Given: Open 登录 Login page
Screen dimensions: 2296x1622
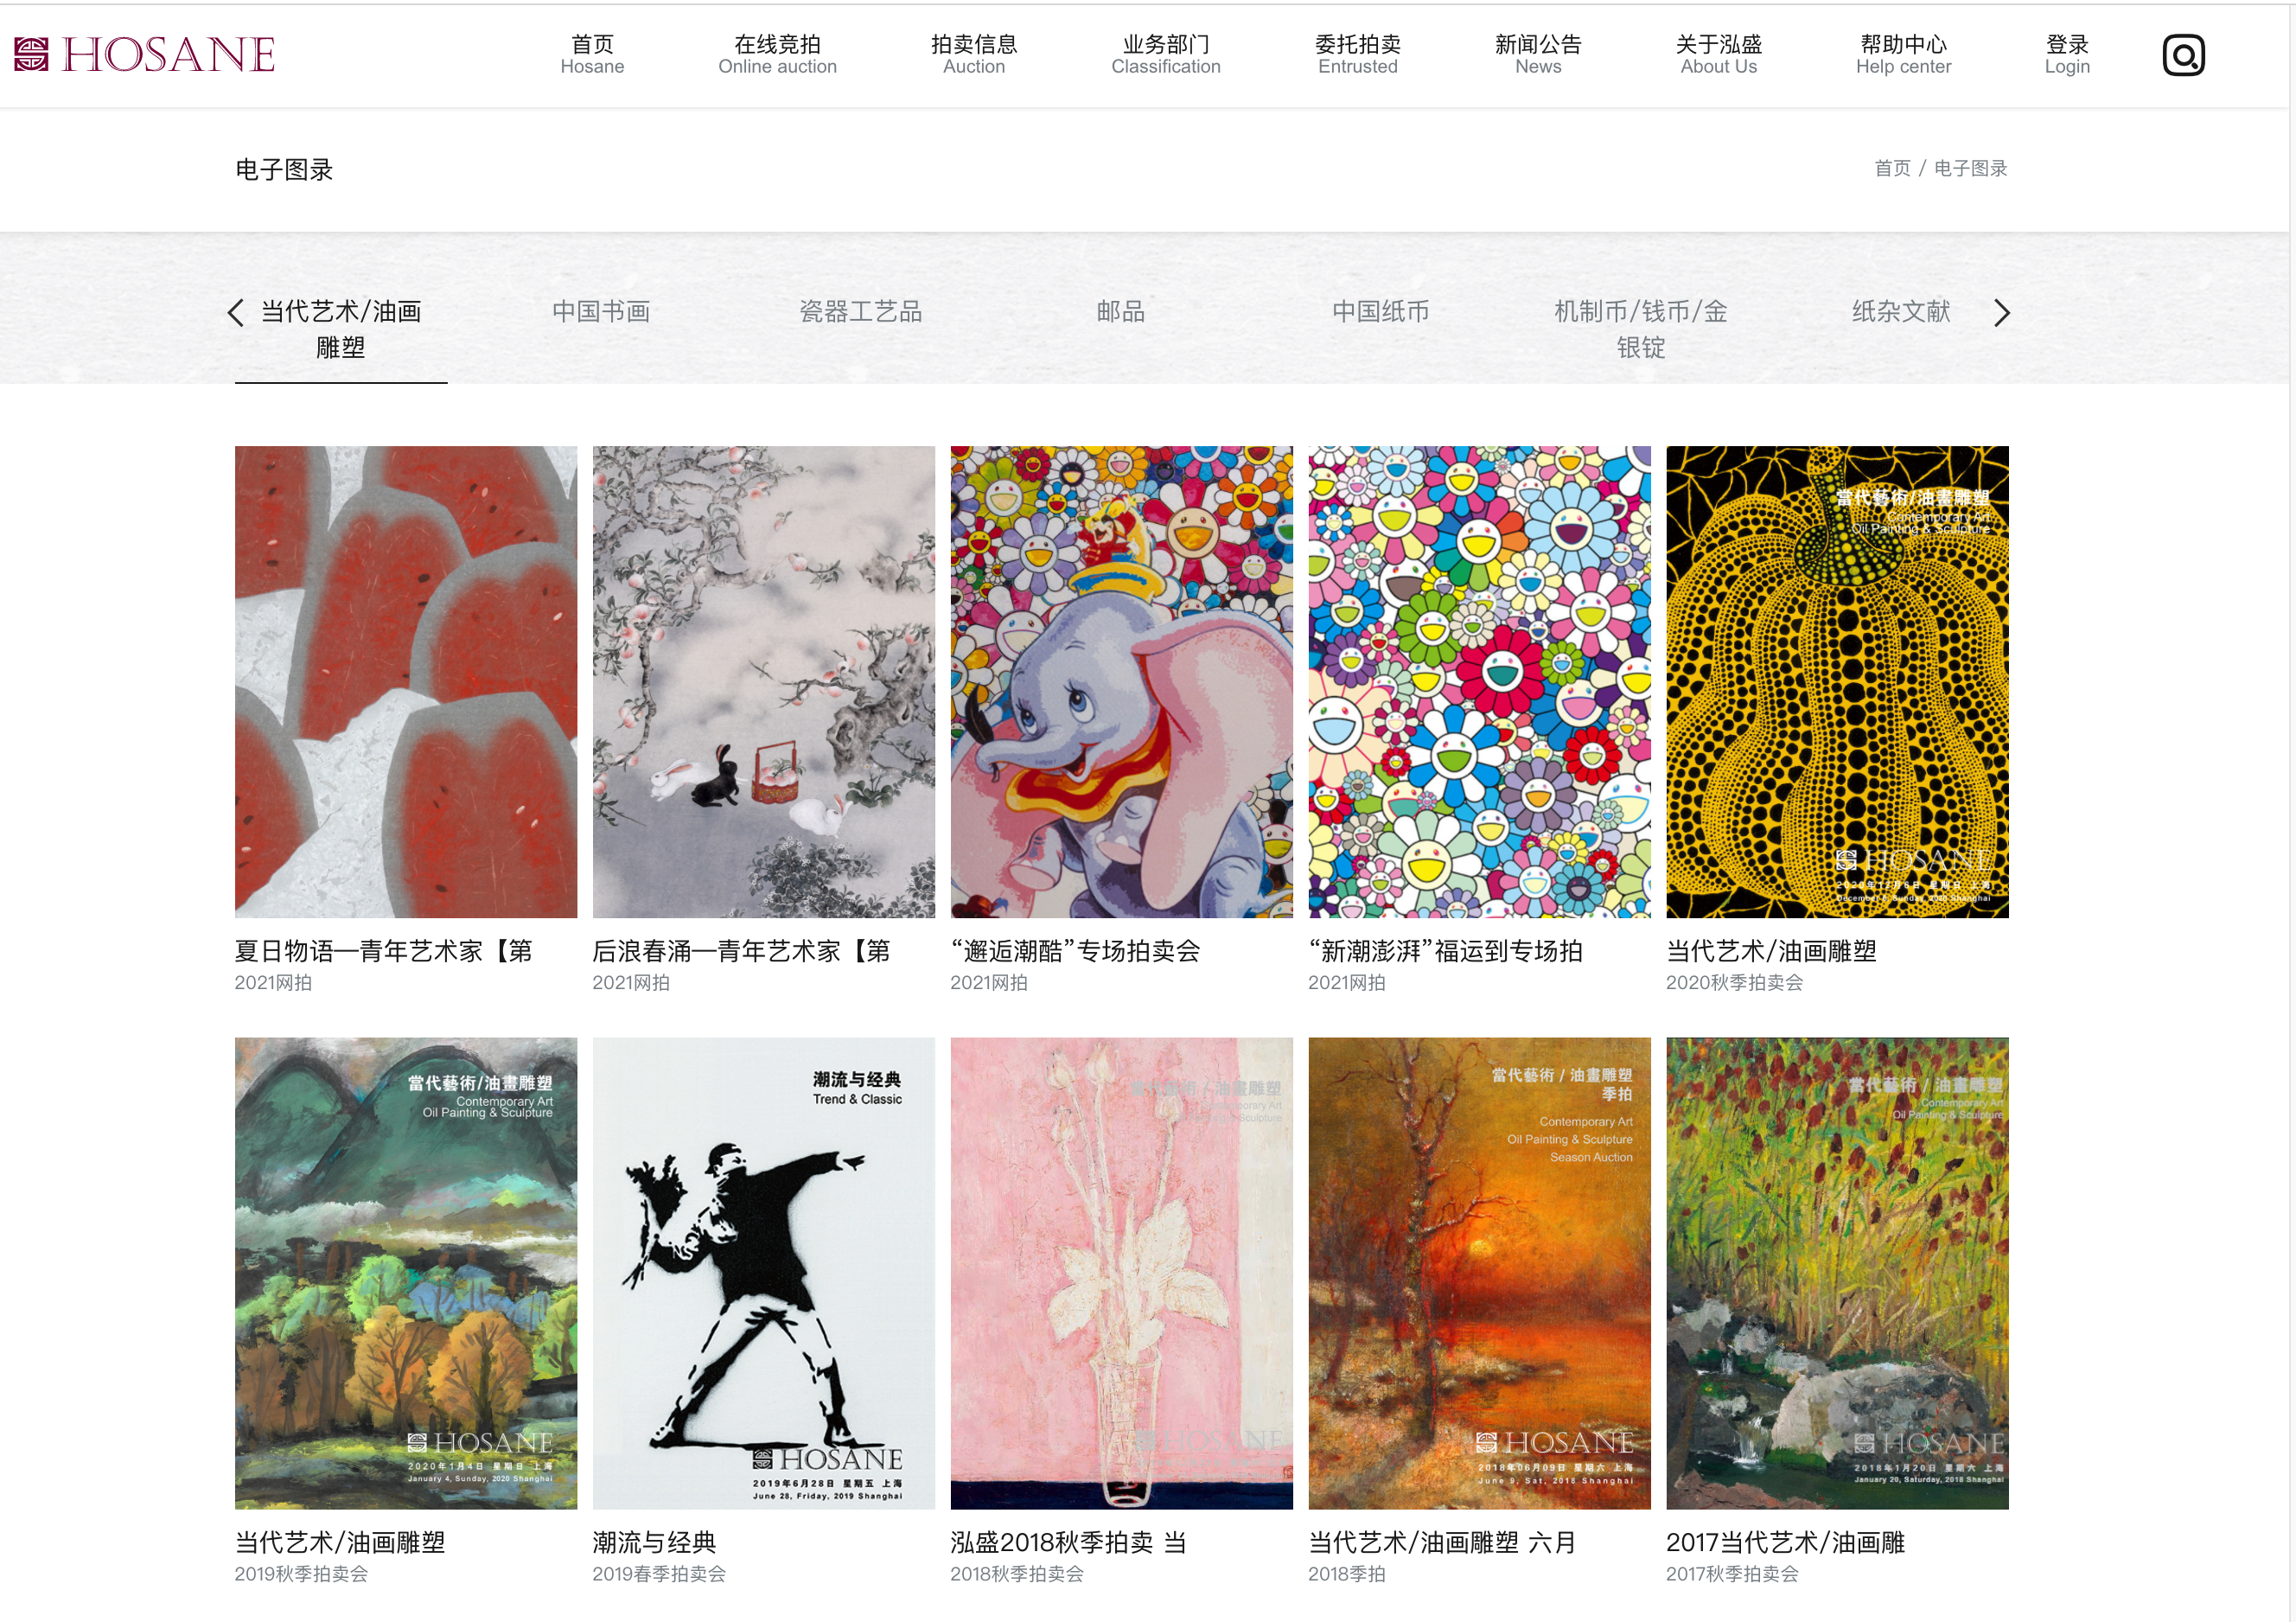Looking at the screenshot, I should pyautogui.click(x=2067, y=55).
